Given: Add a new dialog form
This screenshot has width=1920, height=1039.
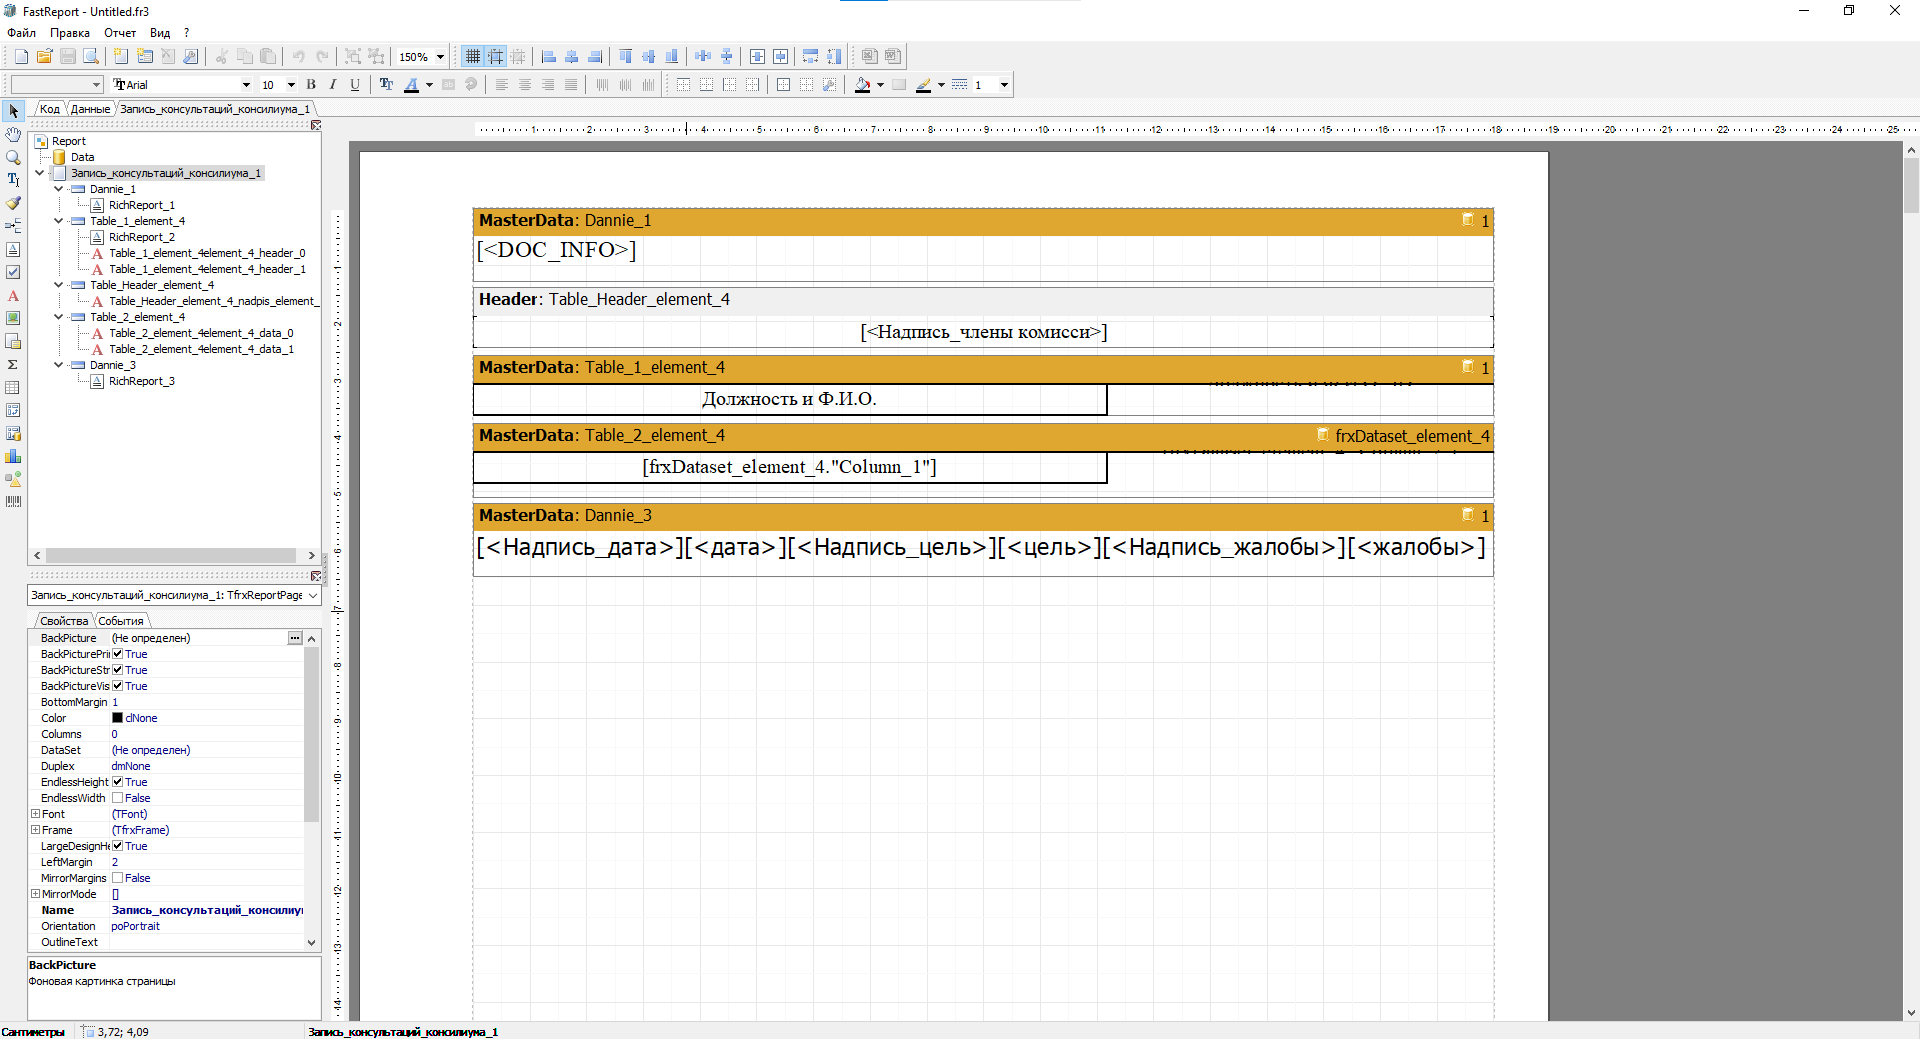Looking at the screenshot, I should coord(145,57).
